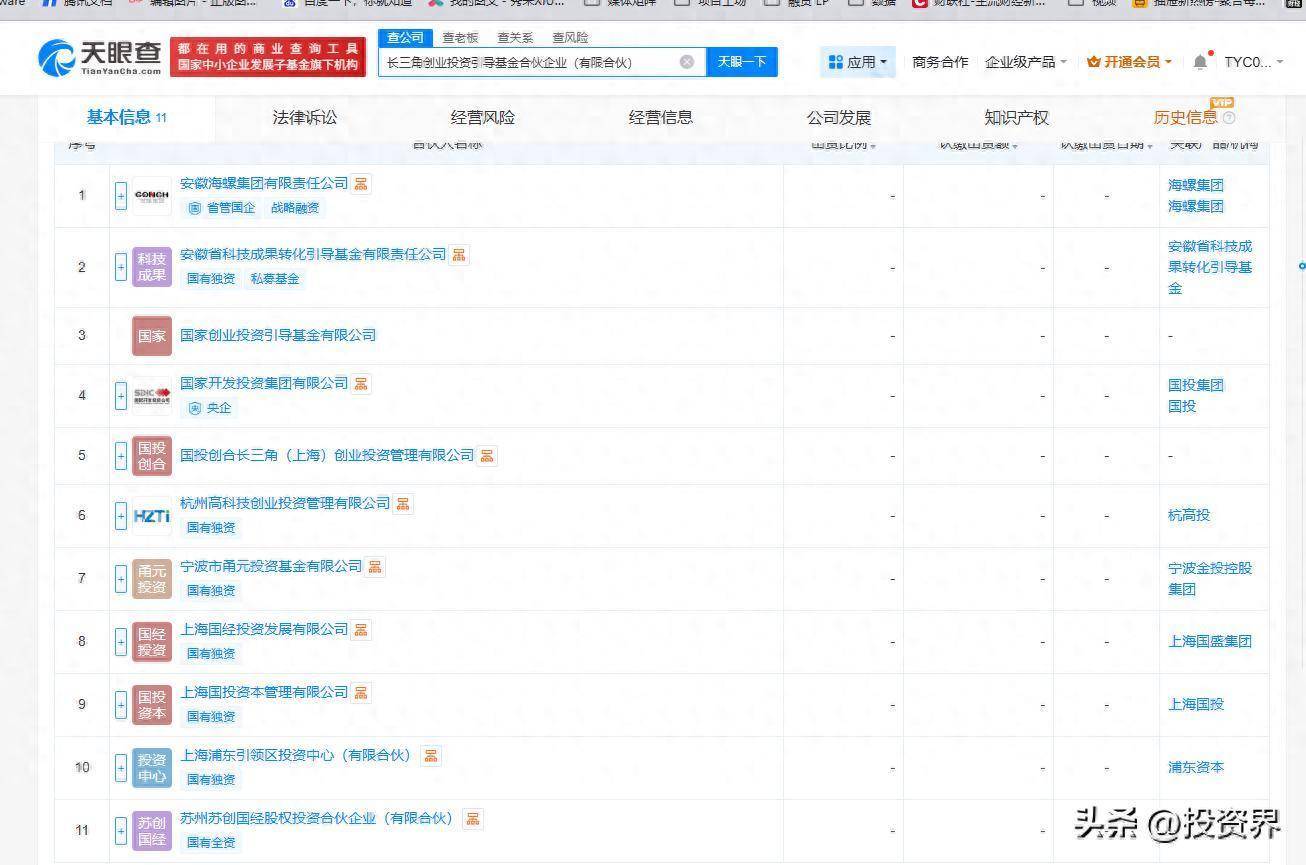
Task: Open 国家创业投资引导基金有限公司 link
Action: pyautogui.click(x=278, y=335)
